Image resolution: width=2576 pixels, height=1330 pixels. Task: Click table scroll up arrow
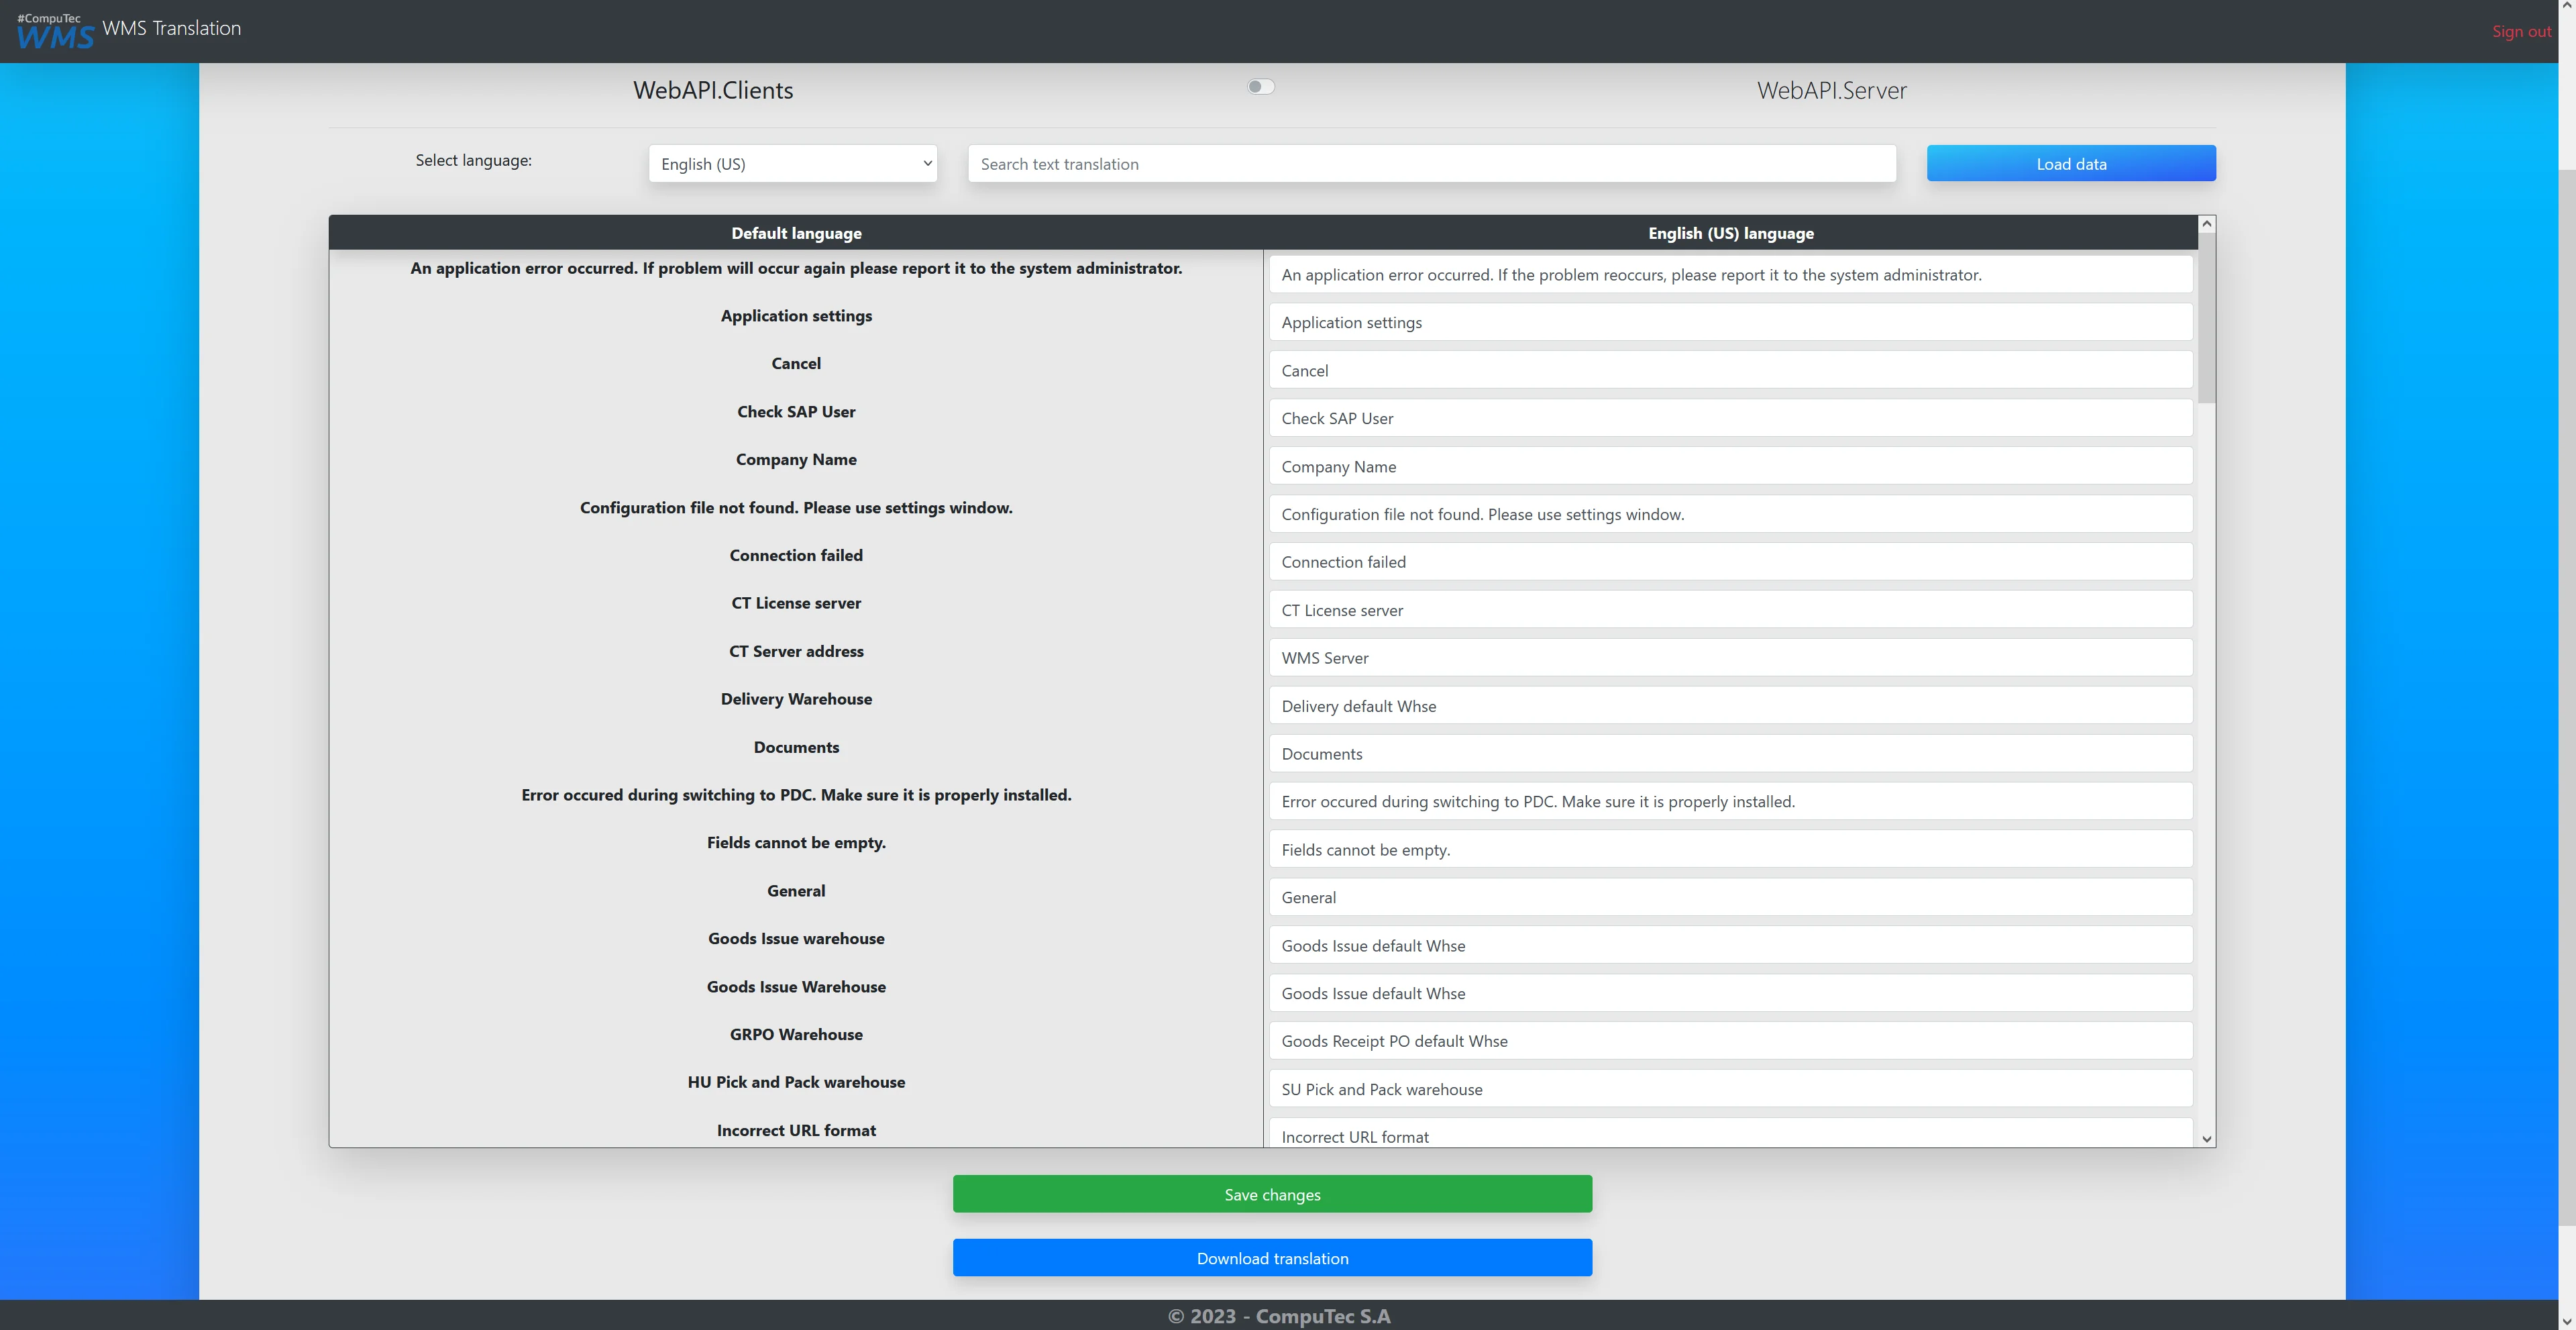(x=2206, y=224)
